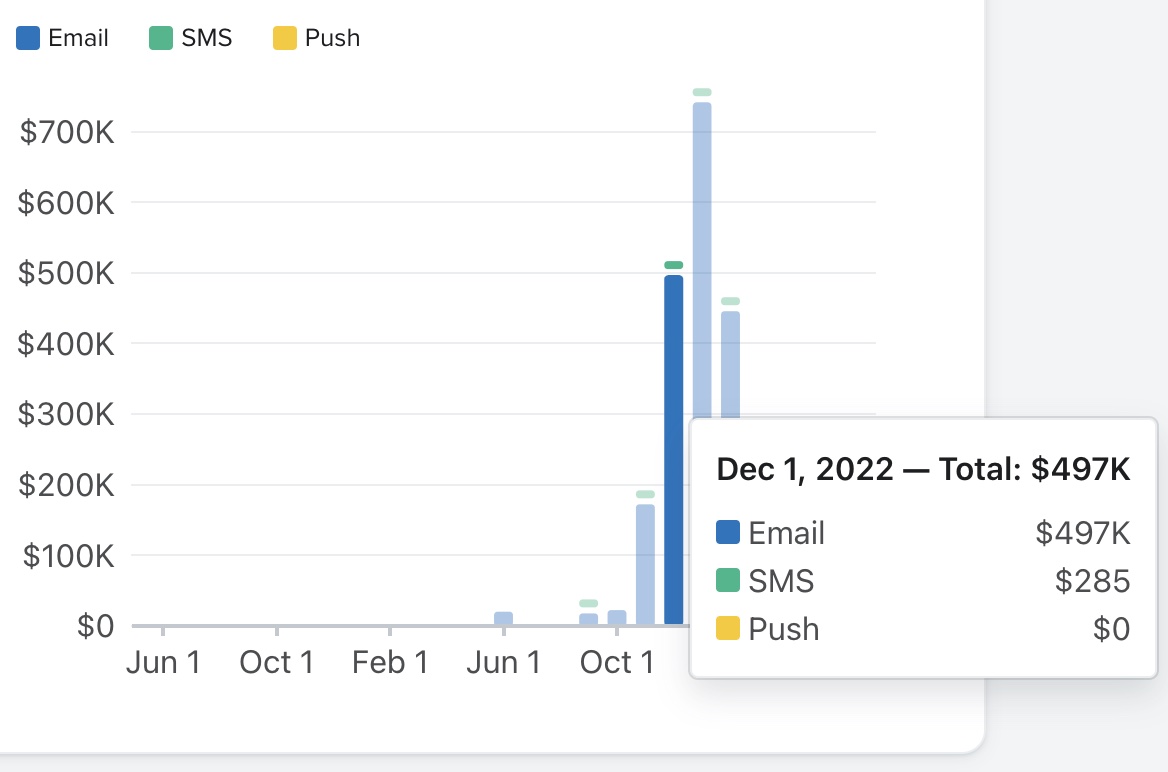
Task: Select the highlighted dark blue Dec 2022 bar
Action: coord(674,450)
